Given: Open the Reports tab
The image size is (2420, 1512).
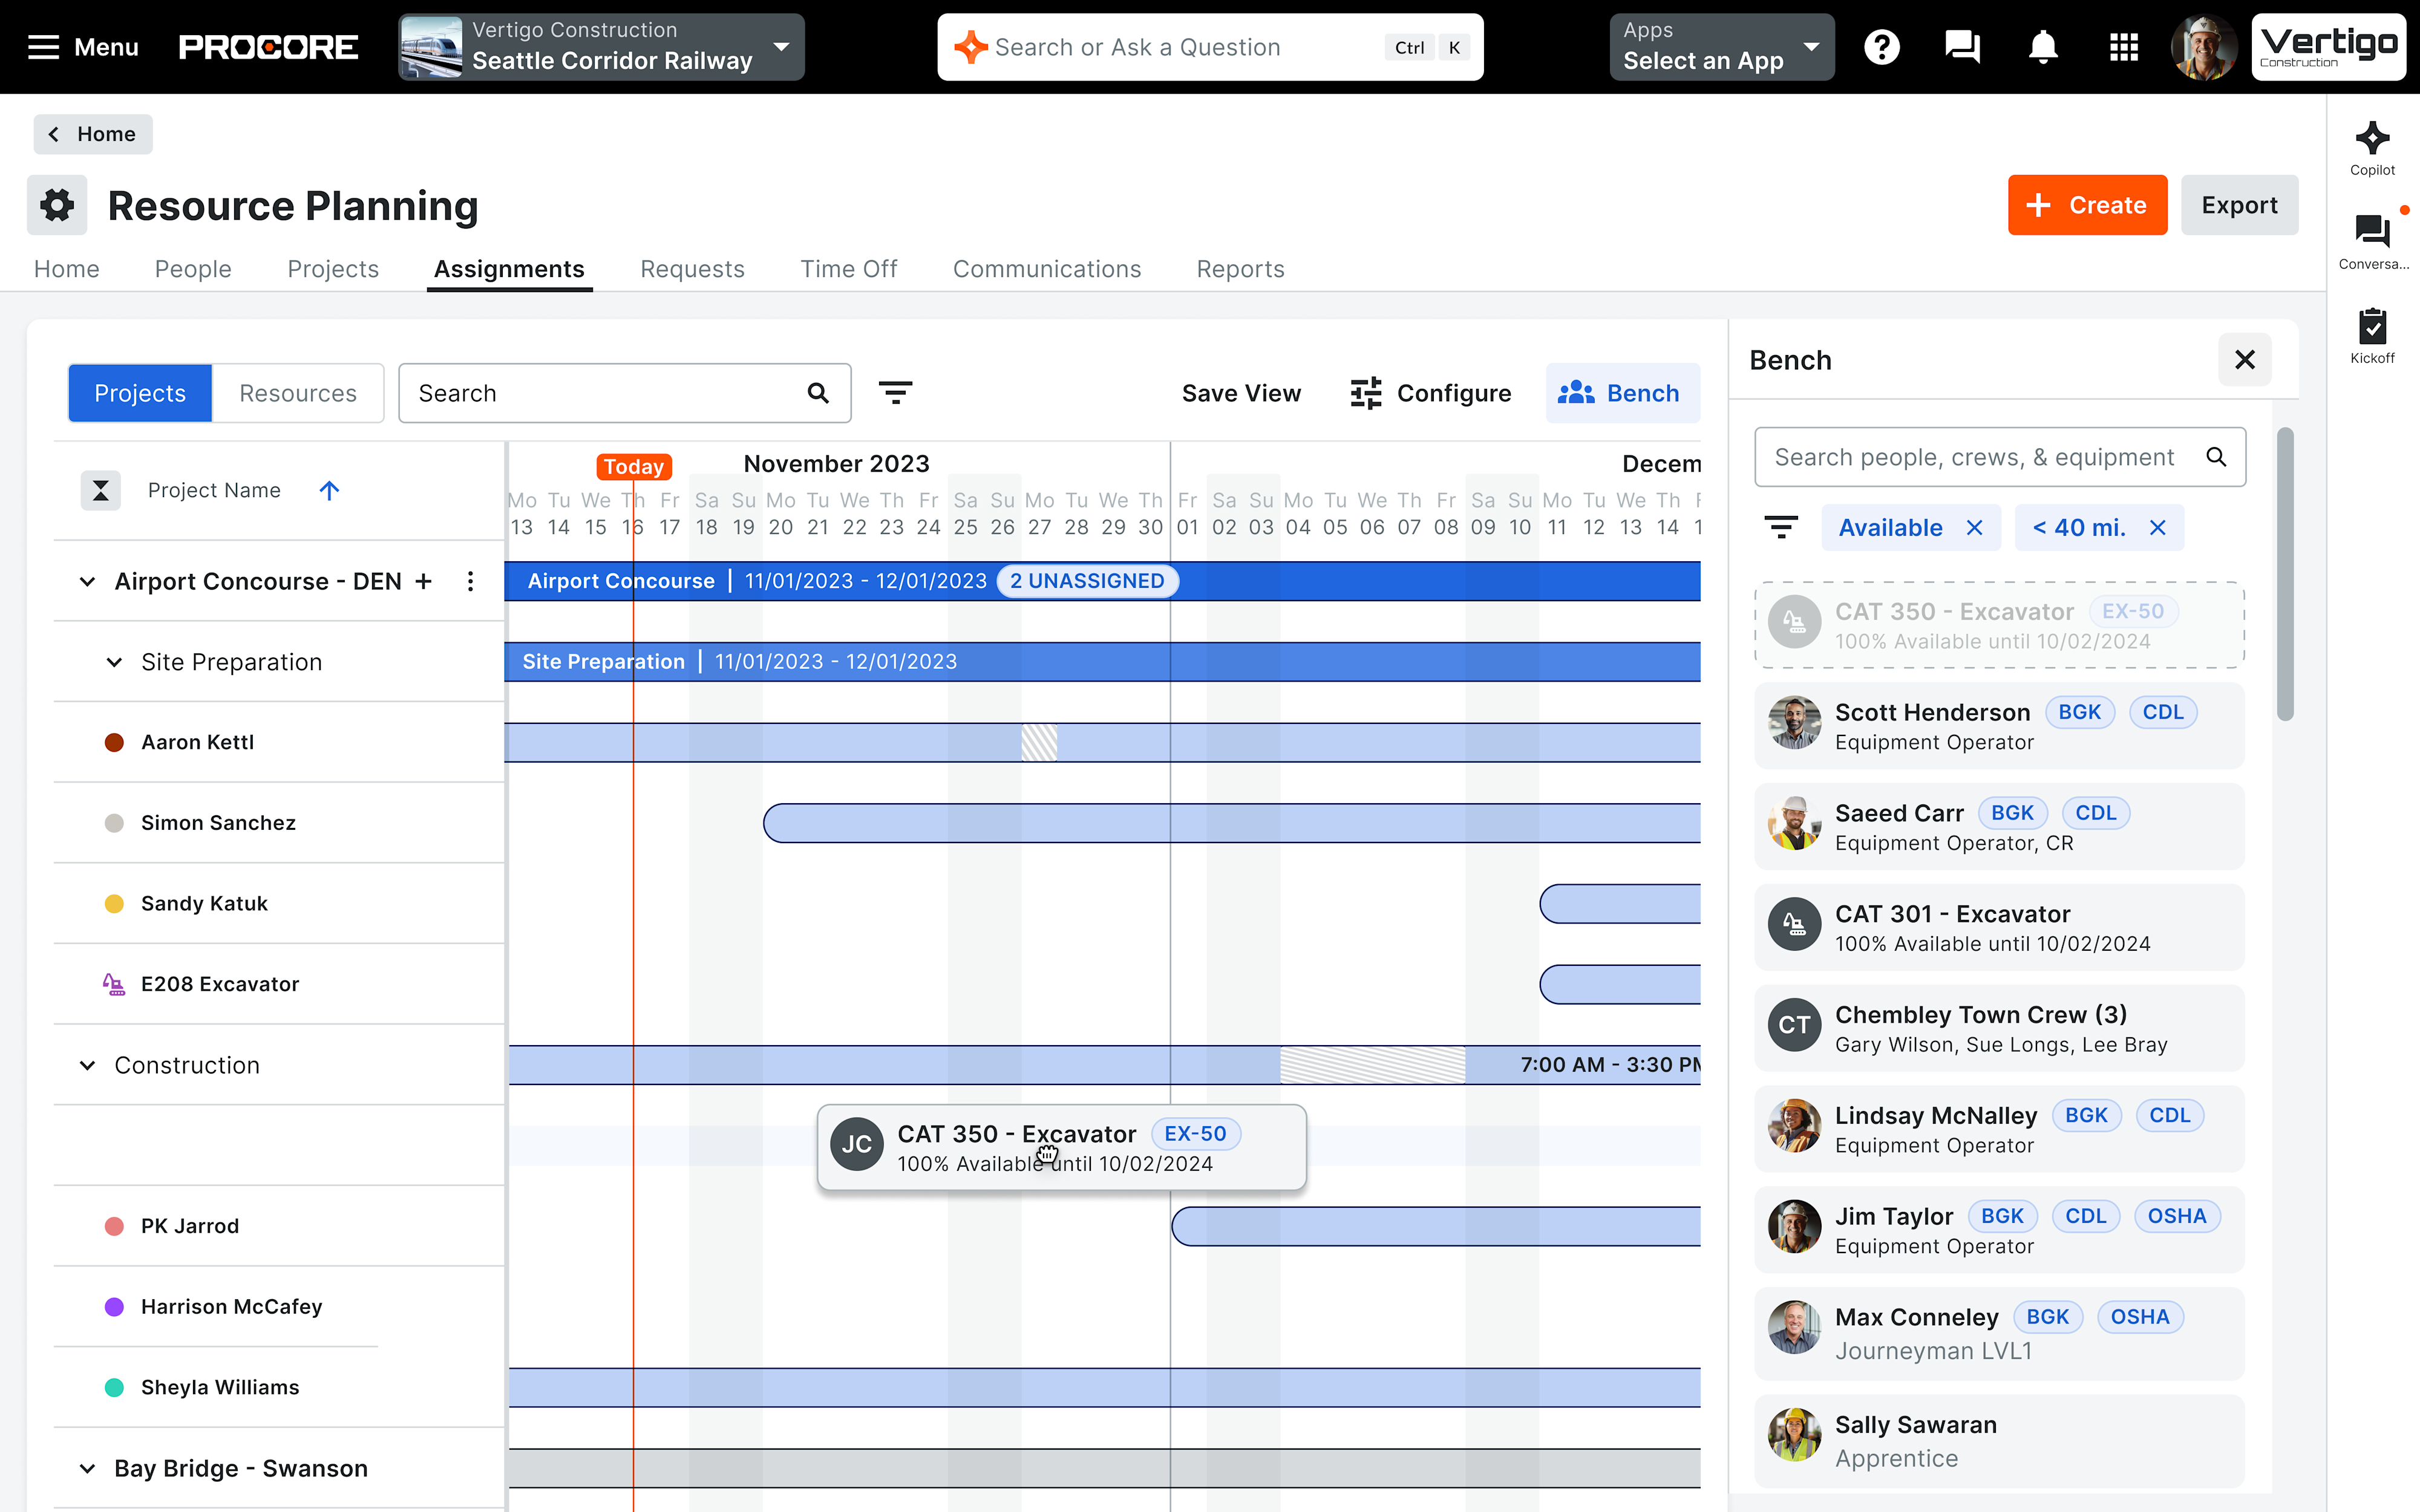Looking at the screenshot, I should [x=1240, y=269].
